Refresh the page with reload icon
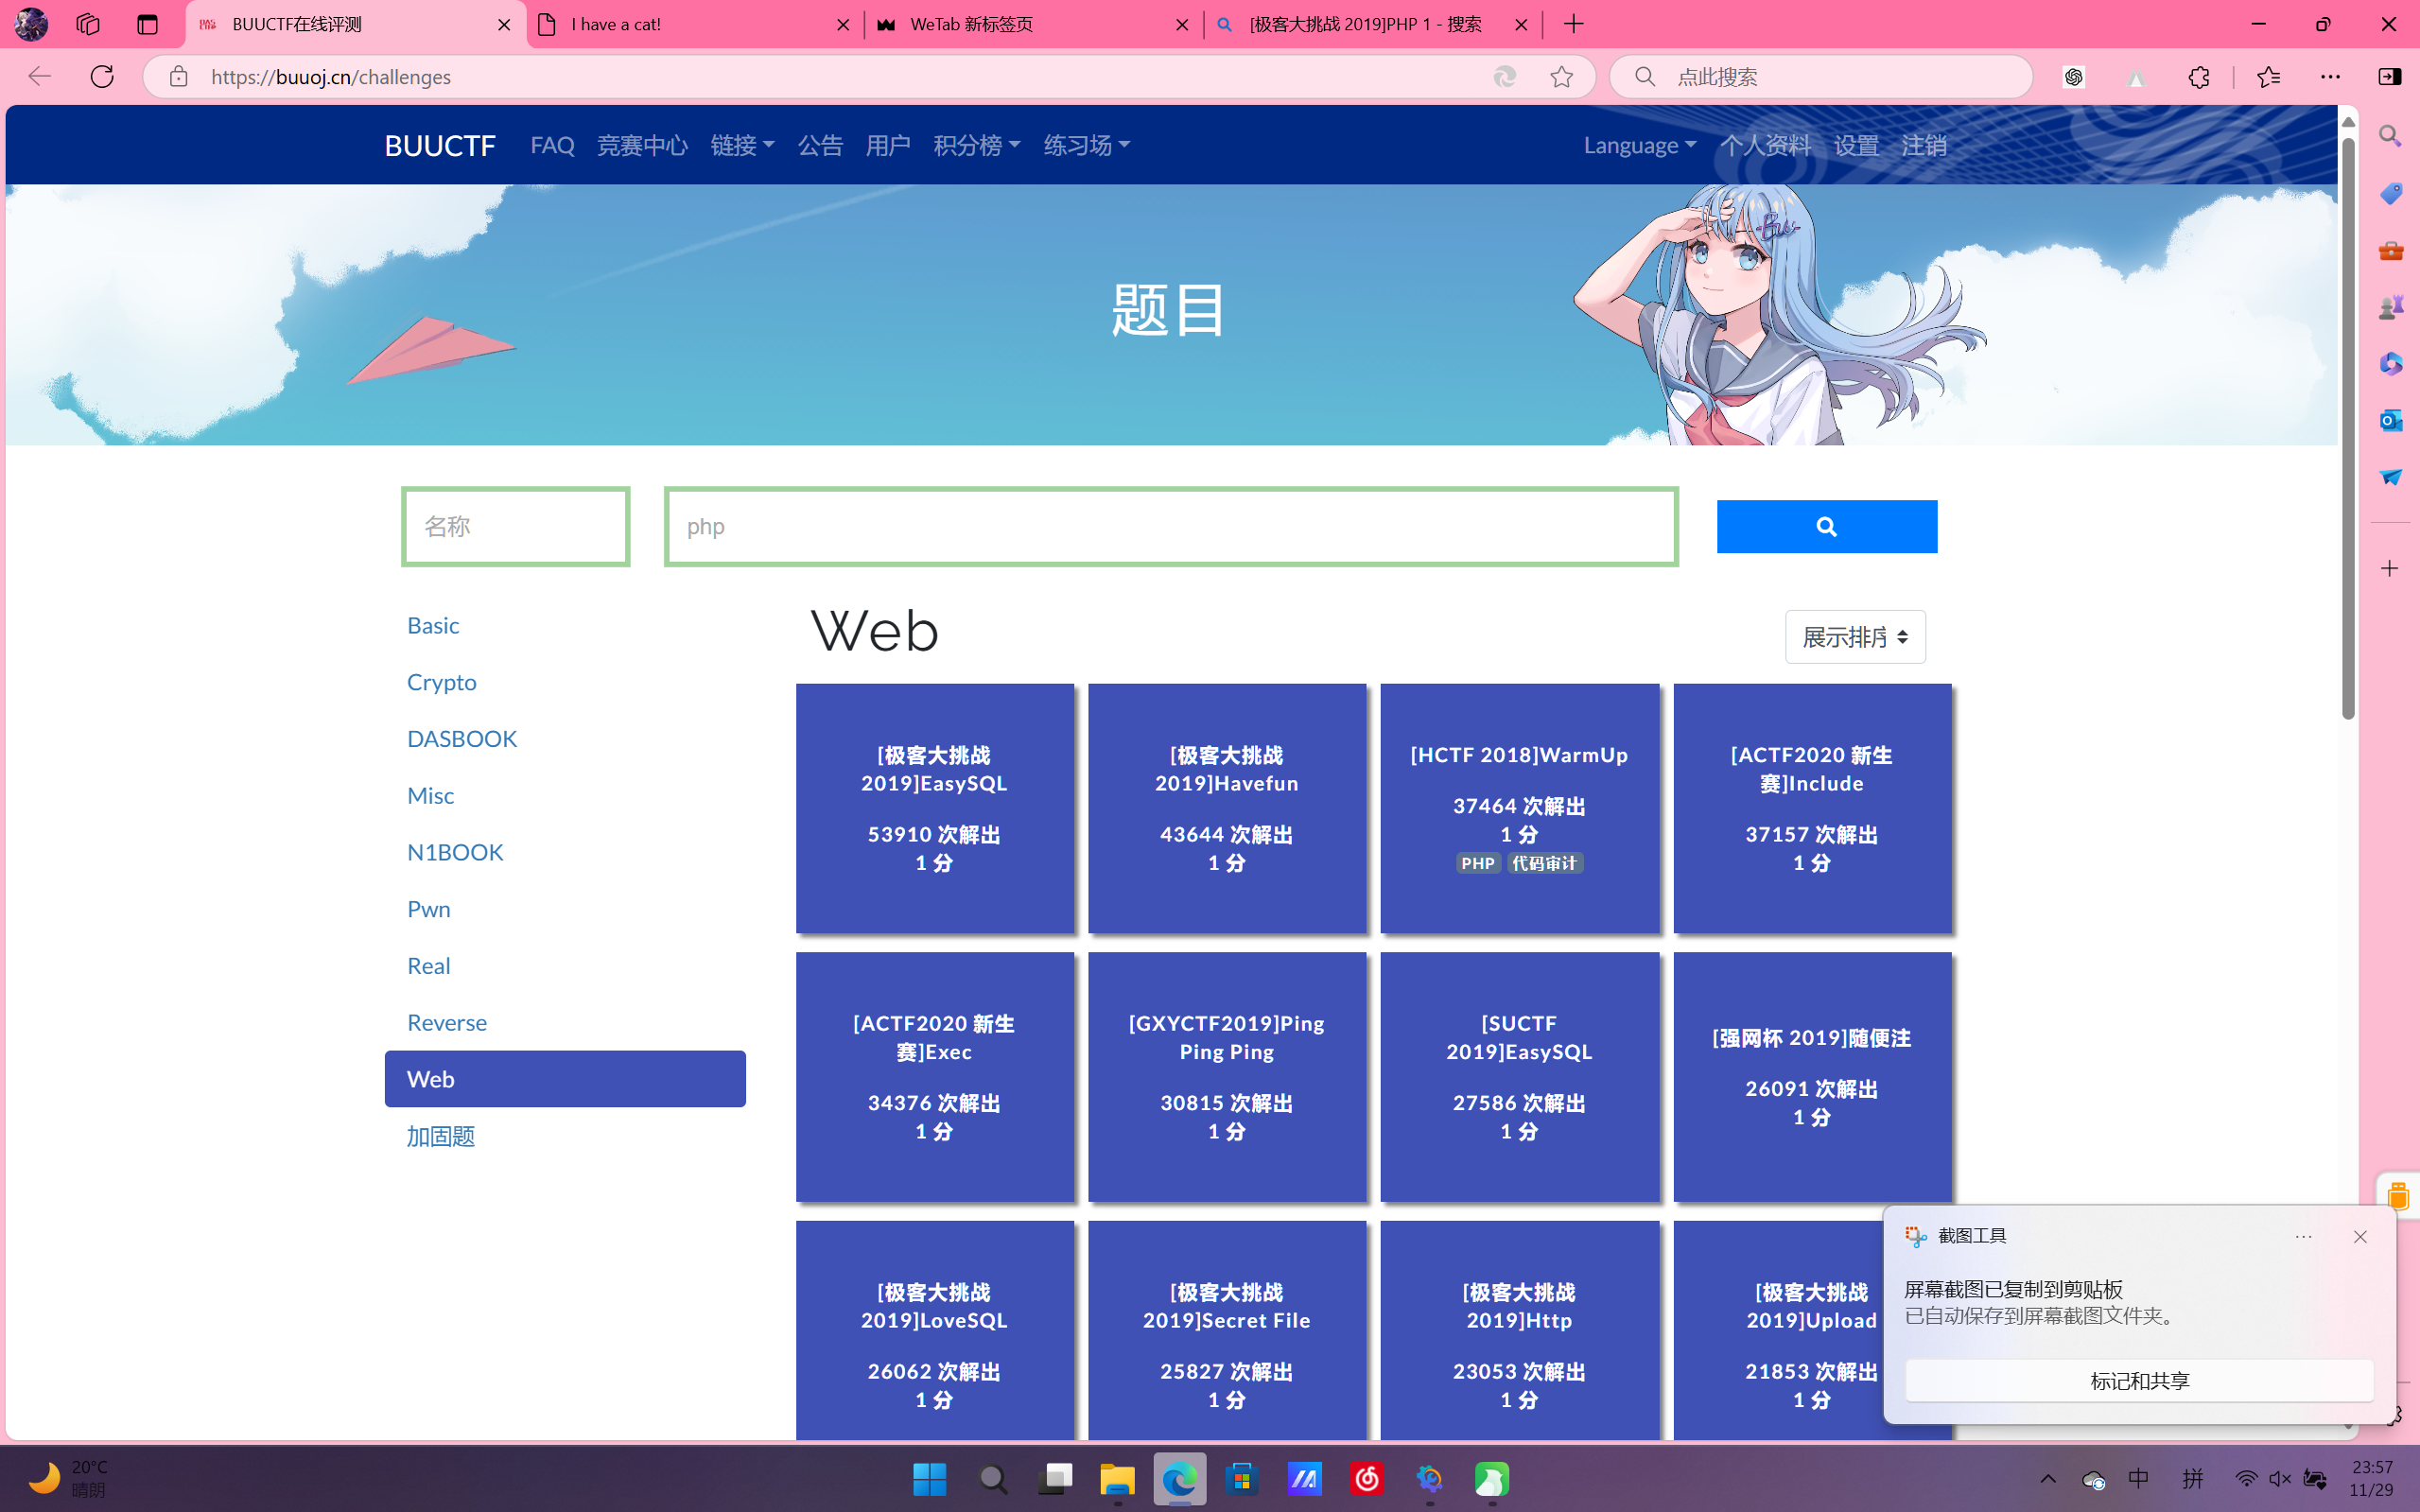This screenshot has height=1512, width=2420. 102,77
